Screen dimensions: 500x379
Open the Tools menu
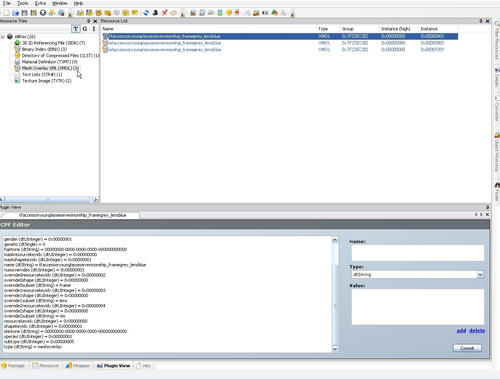22,3
